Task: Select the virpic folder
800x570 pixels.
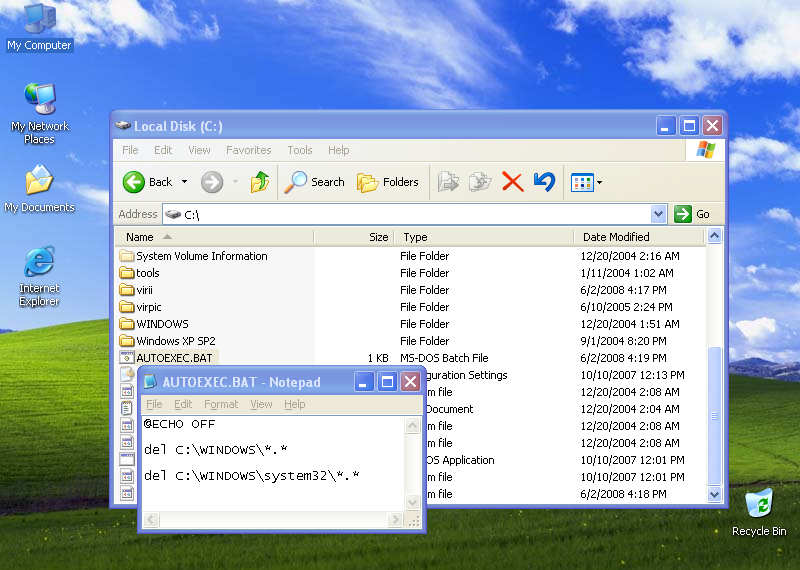Action: coord(140,307)
